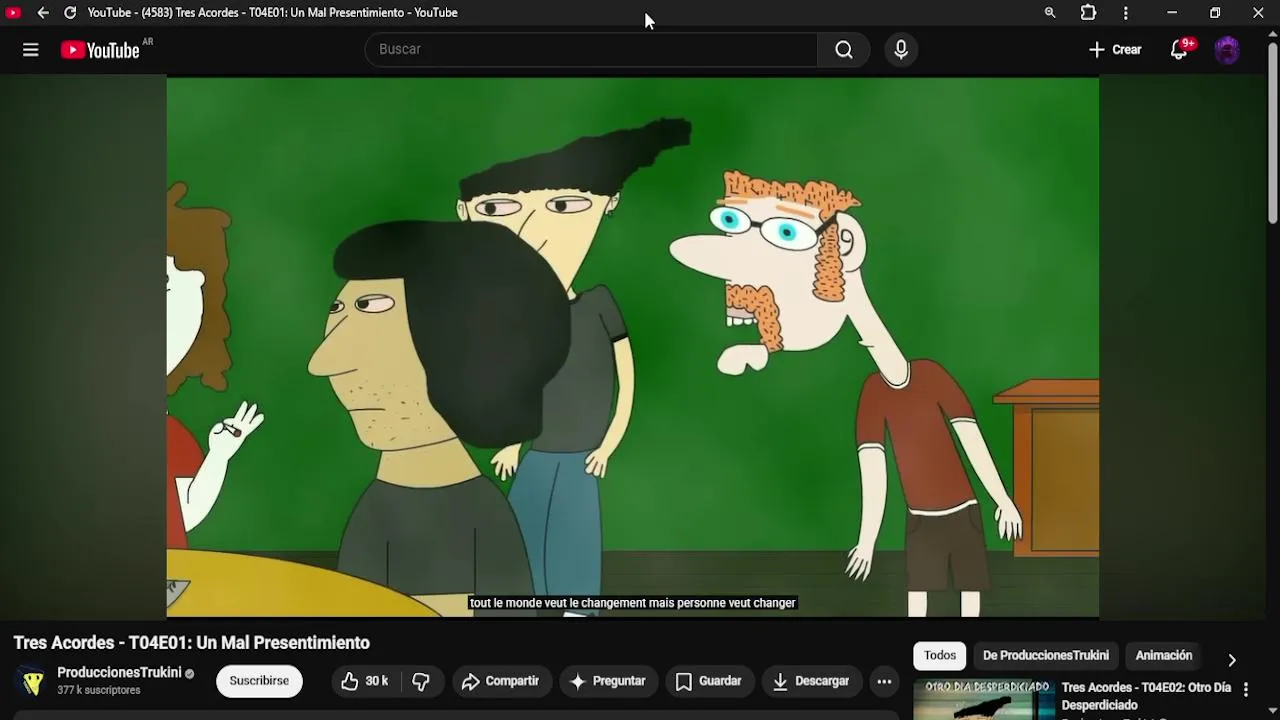Reload the page with the refresh icon
1280x720 pixels.
(70, 13)
